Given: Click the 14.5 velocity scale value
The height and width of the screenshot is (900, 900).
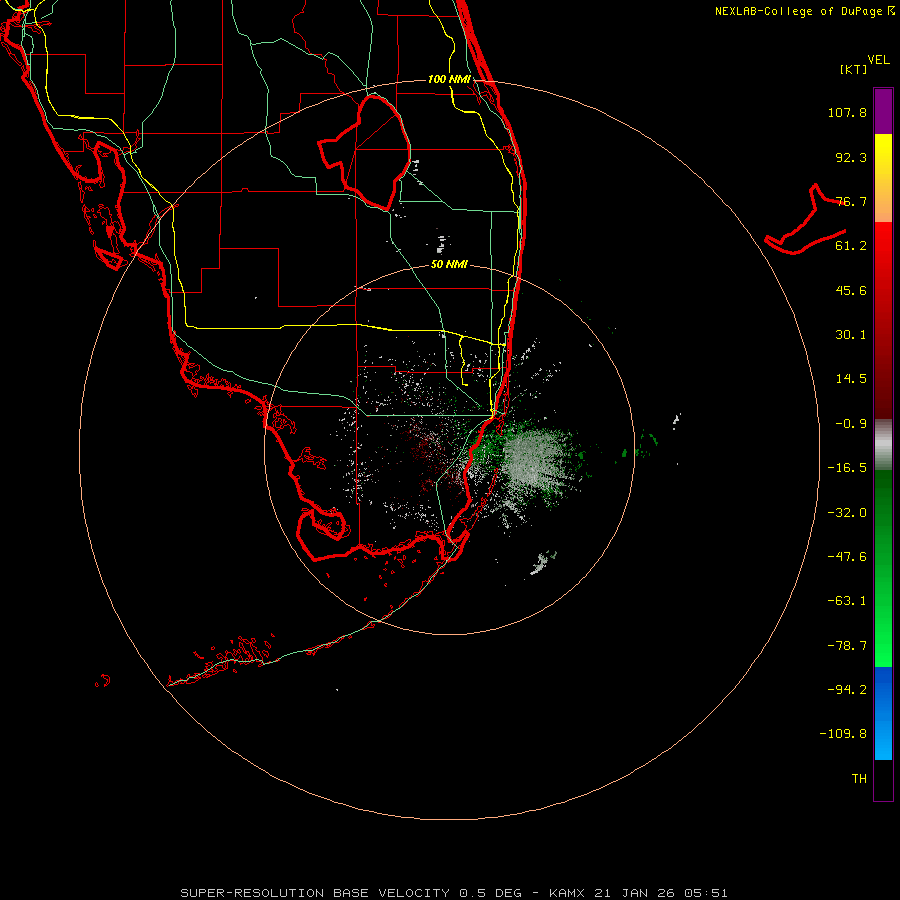Looking at the screenshot, I should (x=851, y=379).
